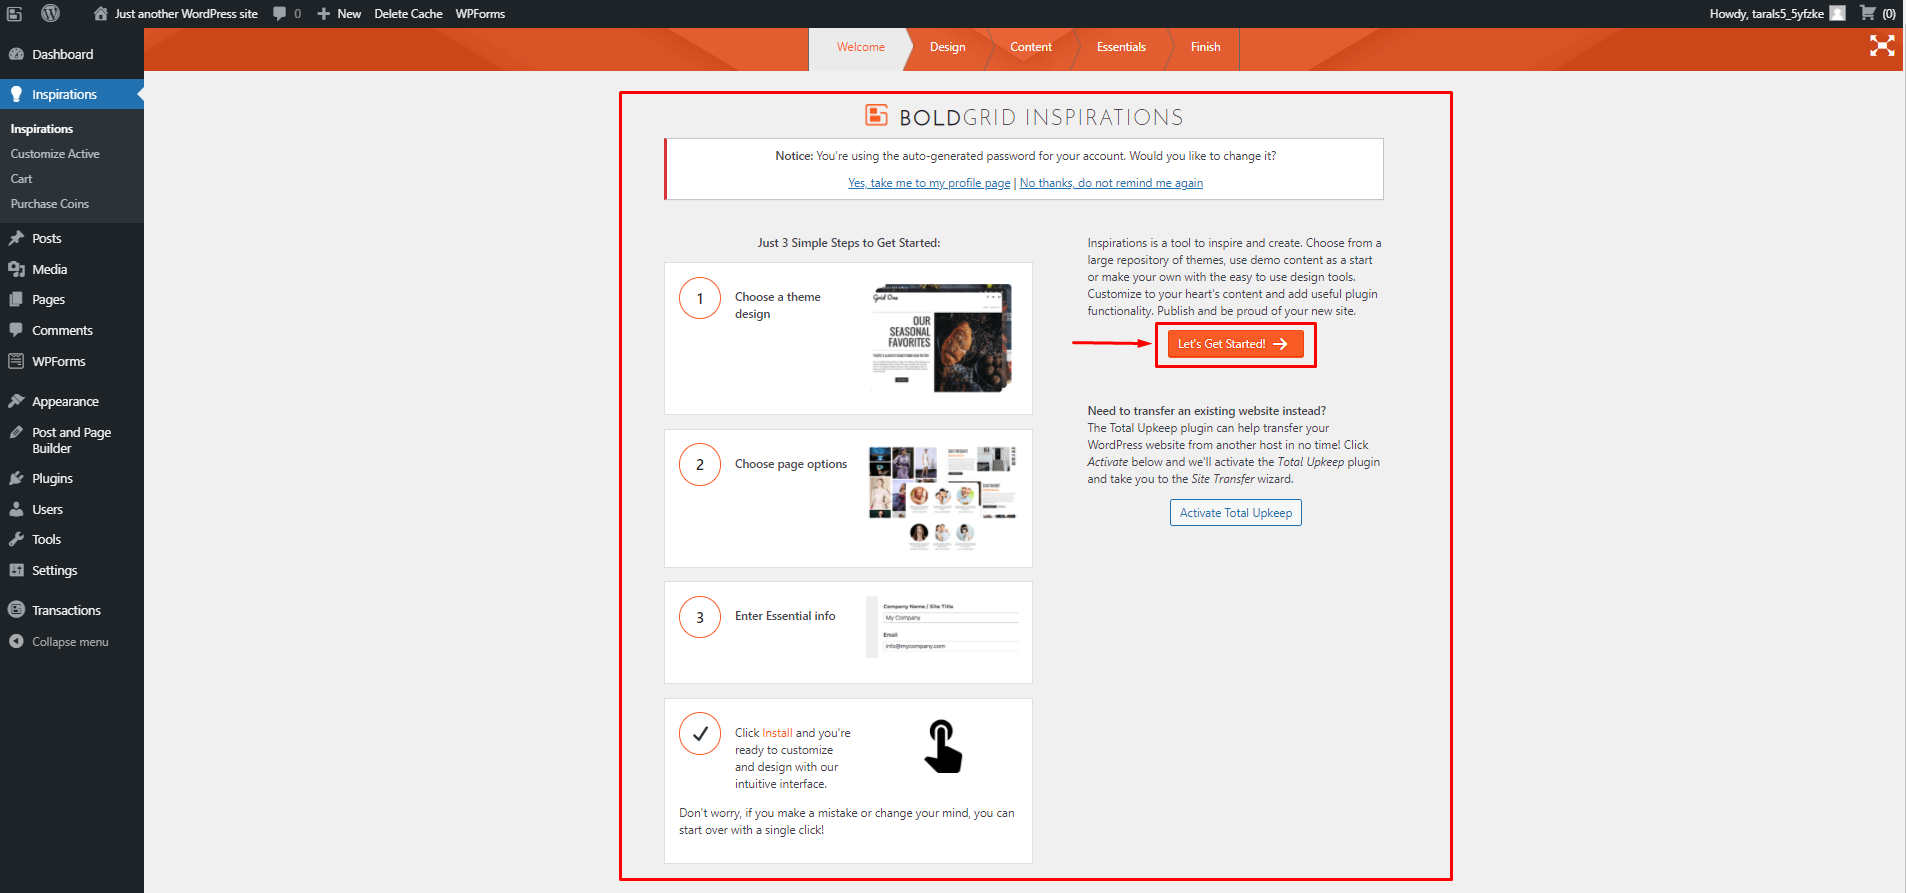Click the Appearance paintbrush icon
1906x893 pixels.
coord(16,401)
